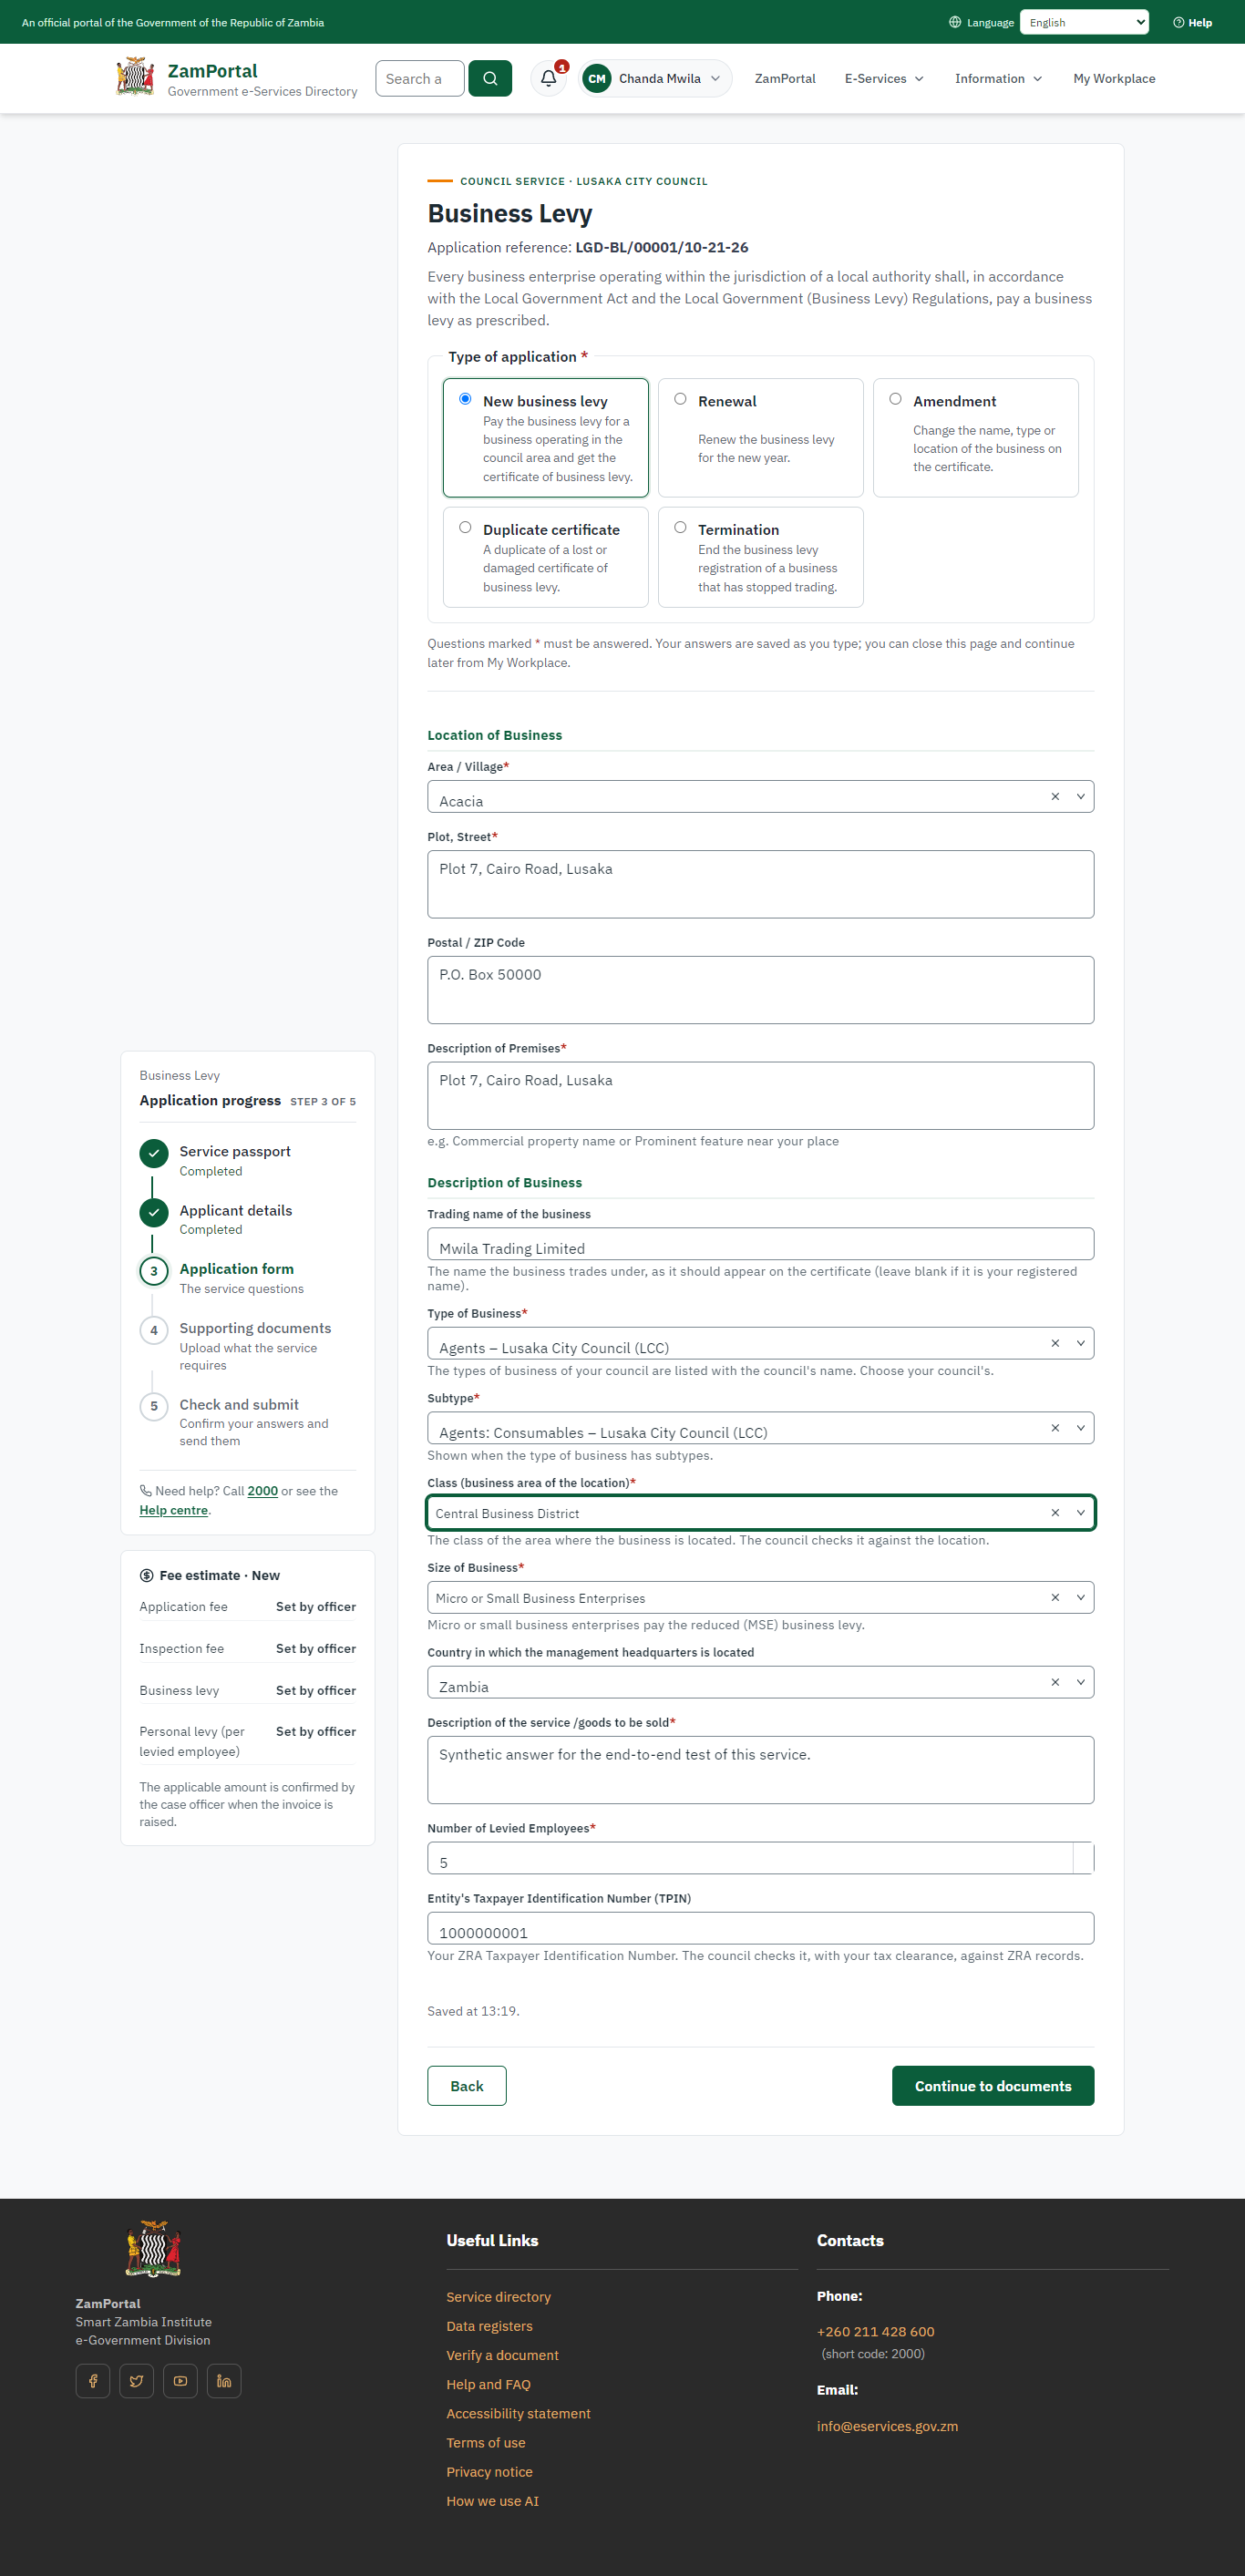Open the Service directory footer link
The image size is (1245, 2576).
(498, 2296)
